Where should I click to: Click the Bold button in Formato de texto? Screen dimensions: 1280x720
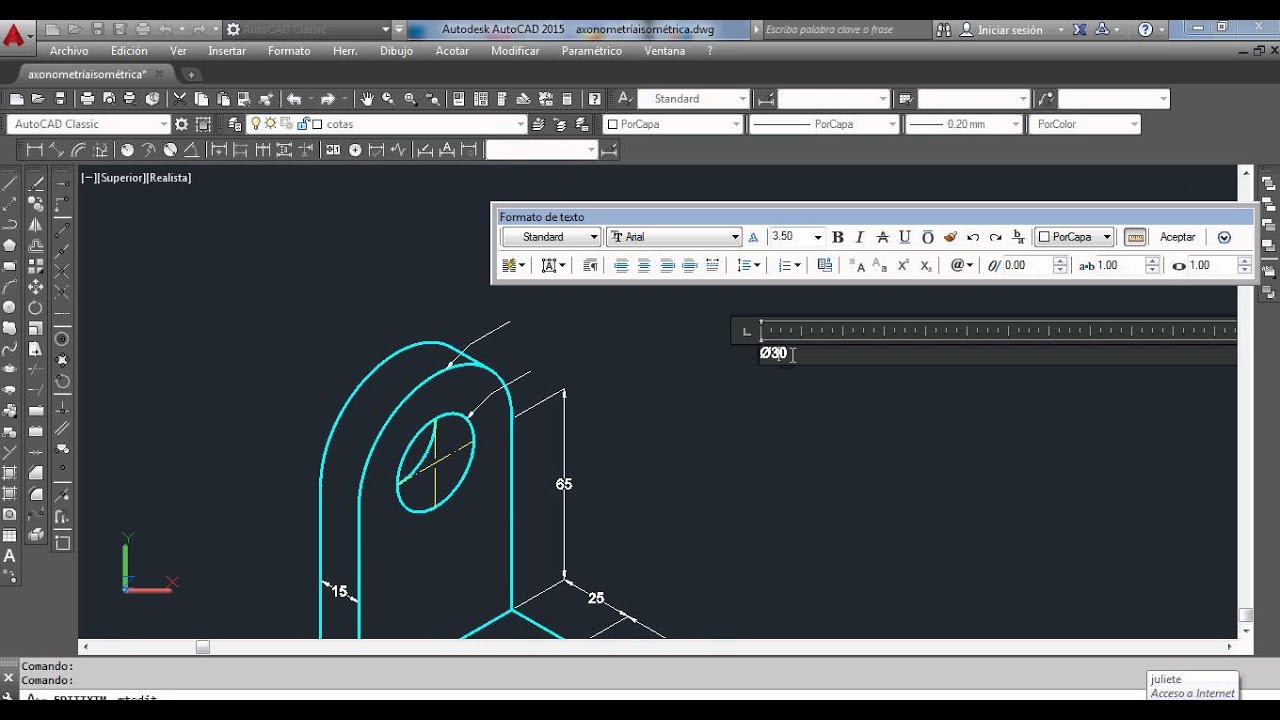tap(838, 237)
